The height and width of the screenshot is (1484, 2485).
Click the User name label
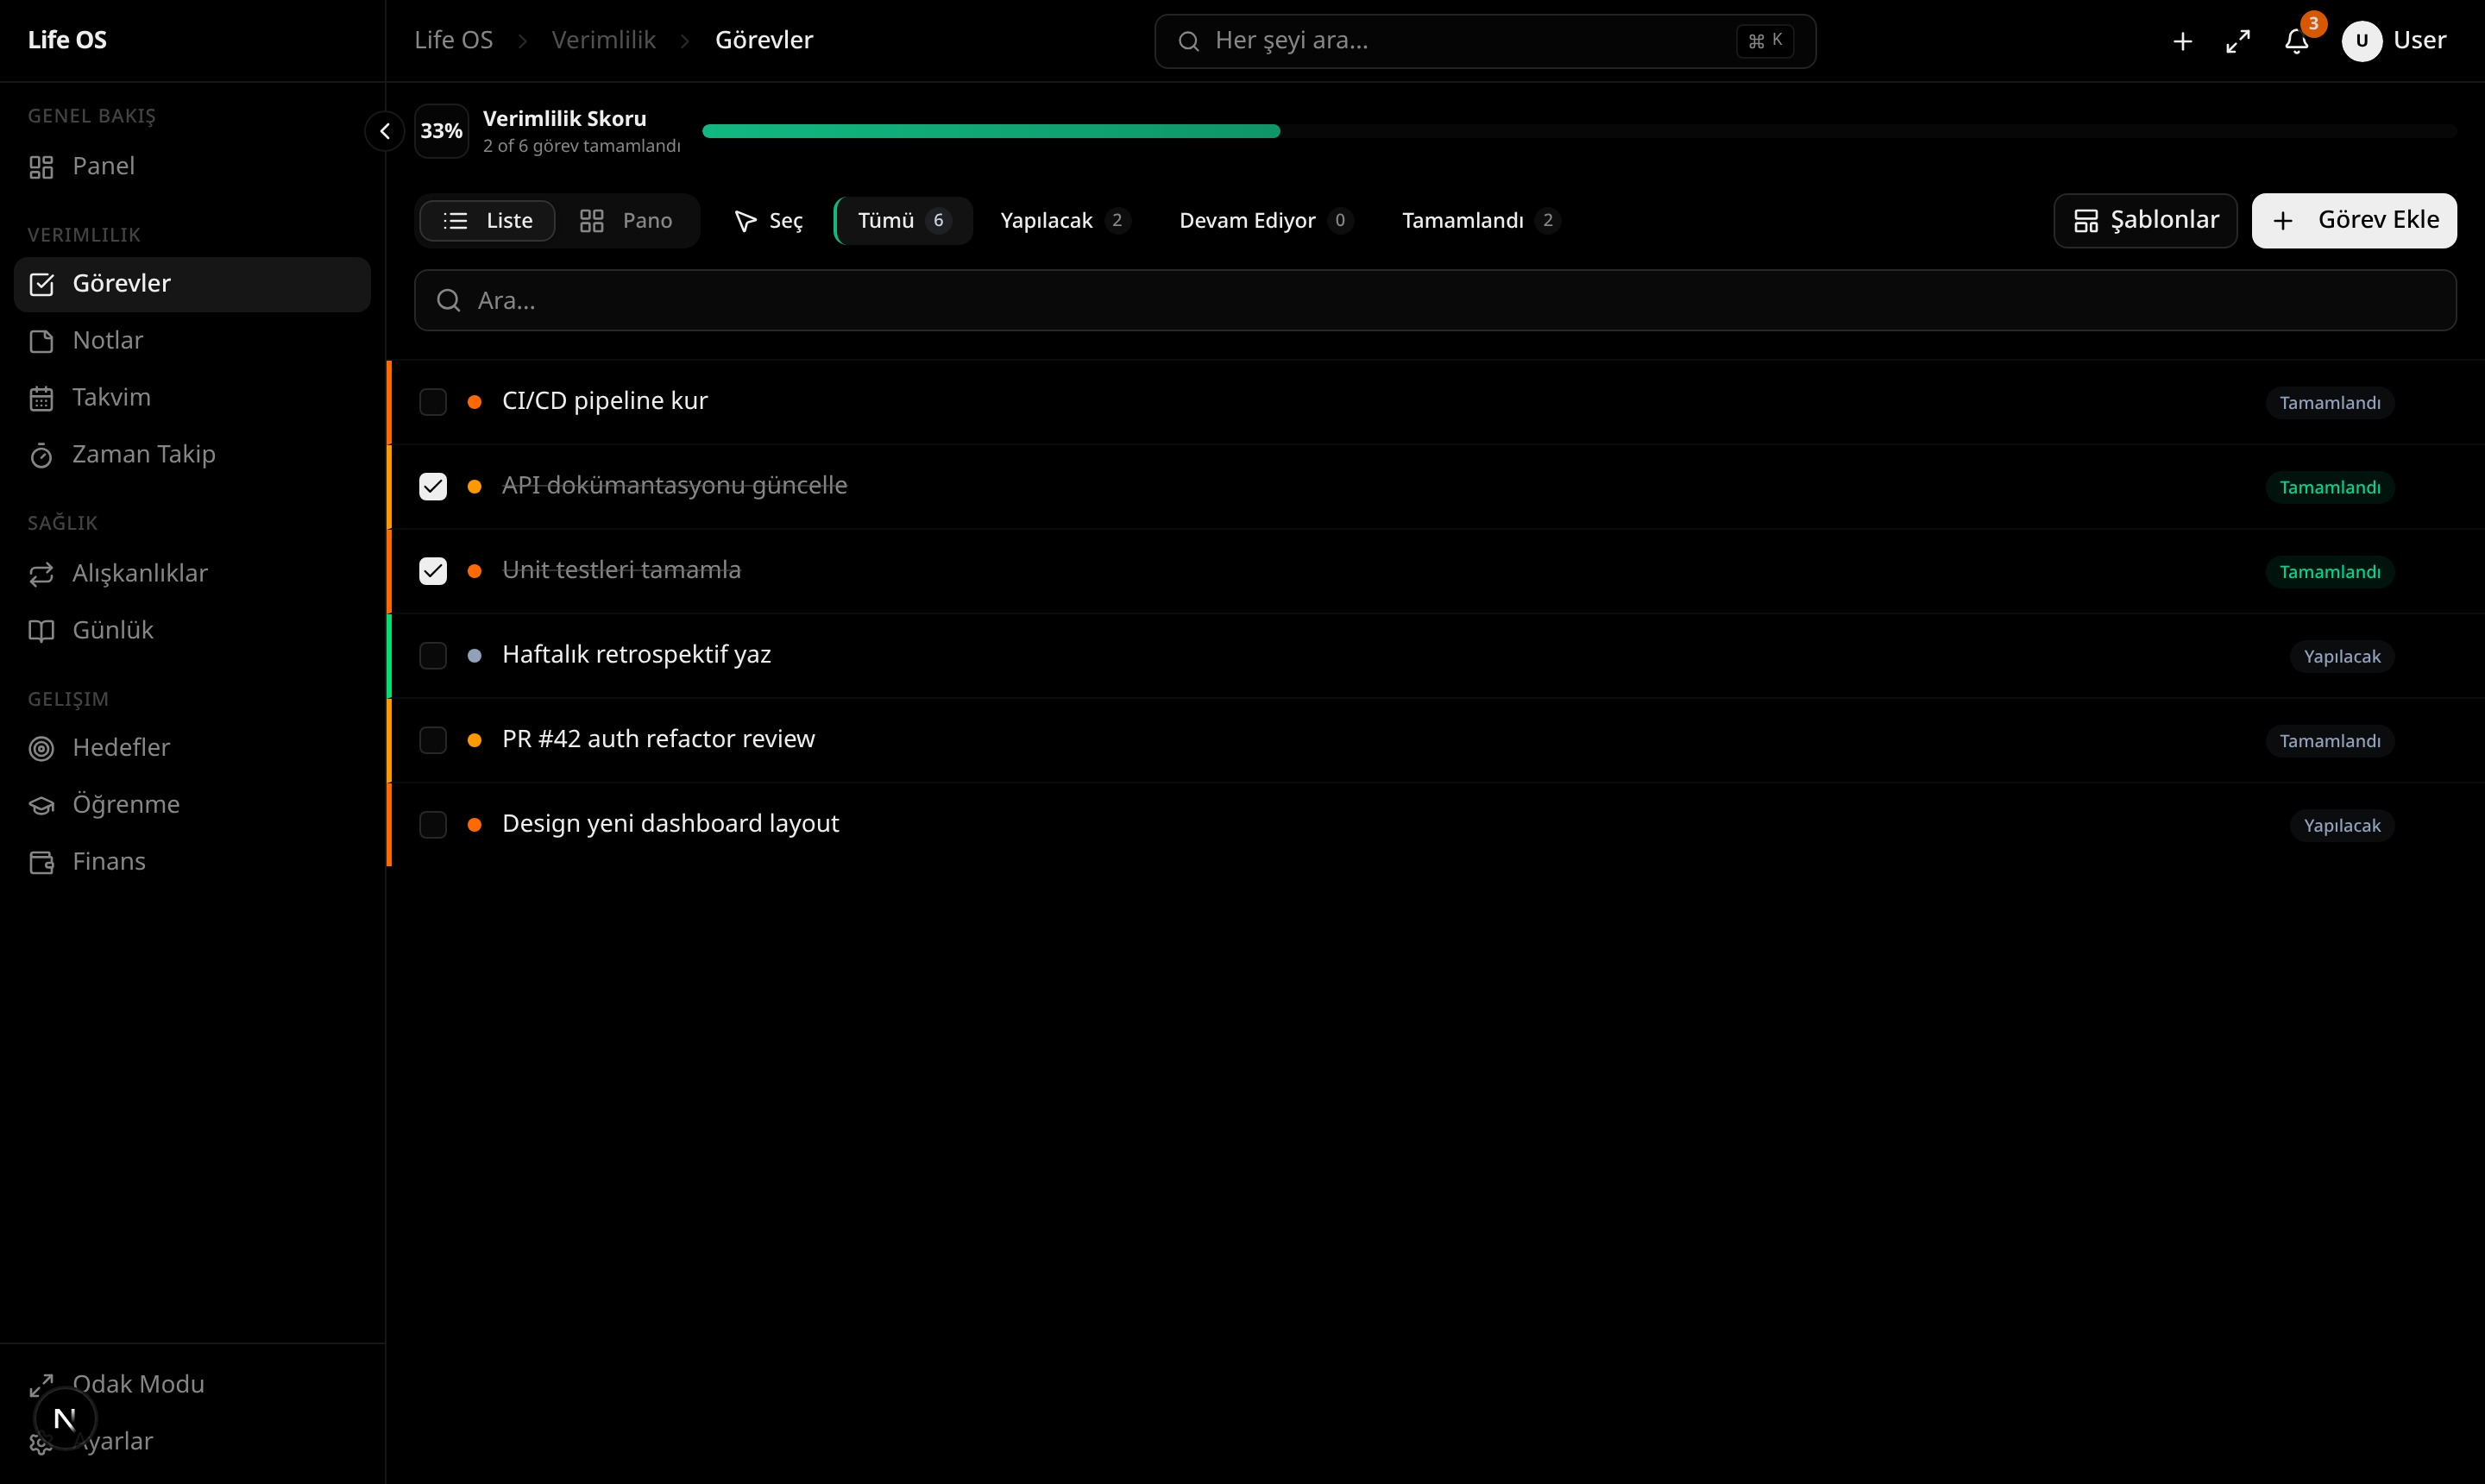point(2419,40)
